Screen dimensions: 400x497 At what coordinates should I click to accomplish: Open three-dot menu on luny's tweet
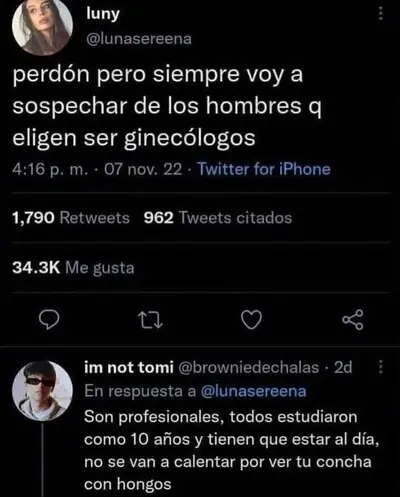pos(381,14)
